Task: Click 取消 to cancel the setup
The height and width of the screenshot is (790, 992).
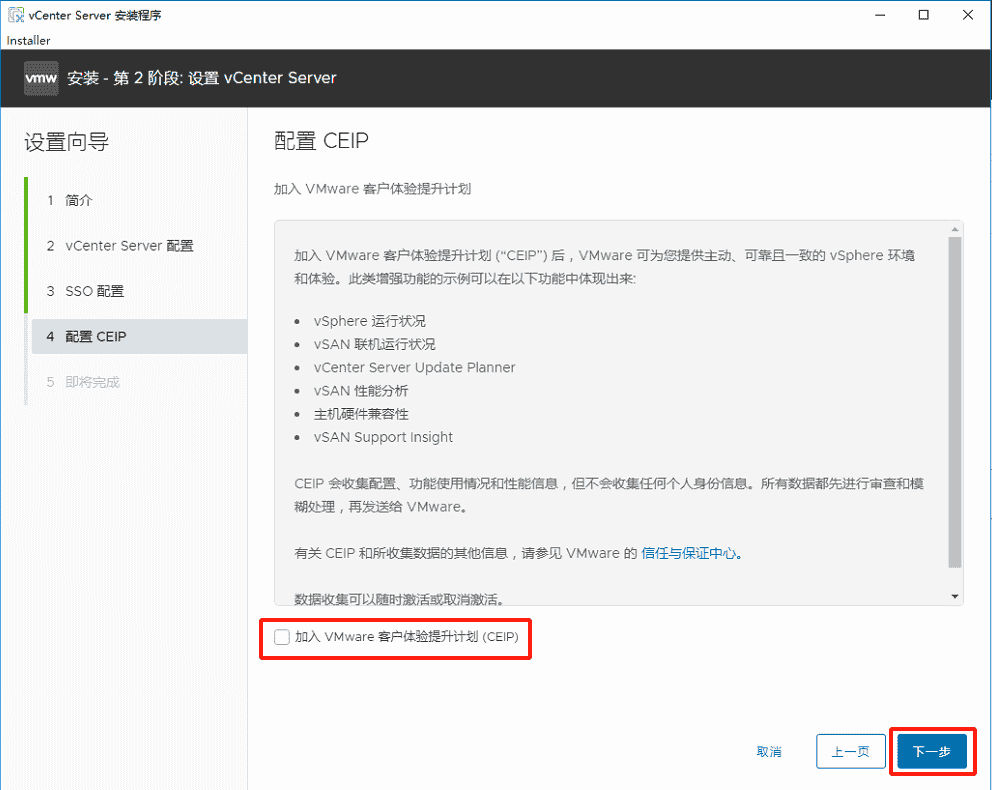Action: pos(769,751)
